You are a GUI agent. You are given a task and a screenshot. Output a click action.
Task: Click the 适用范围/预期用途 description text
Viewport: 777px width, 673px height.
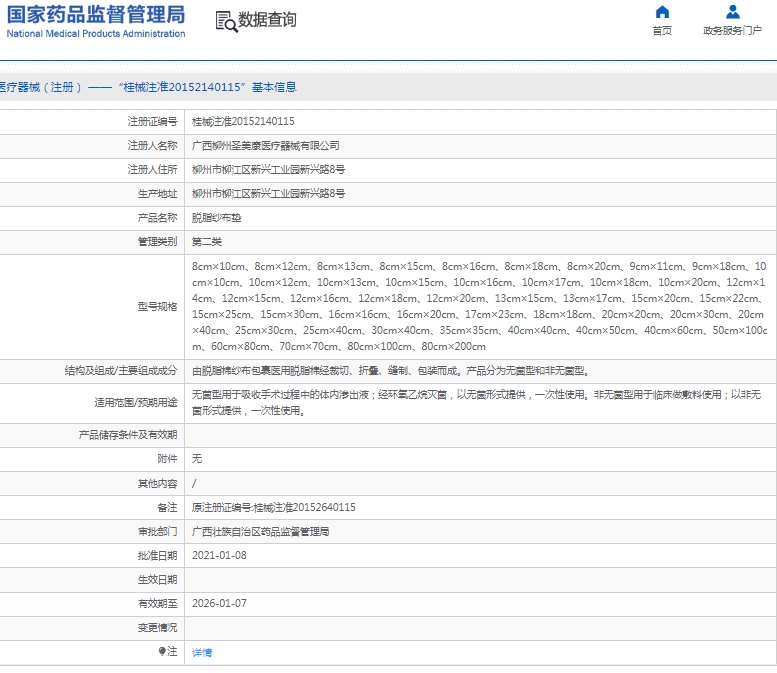point(476,402)
